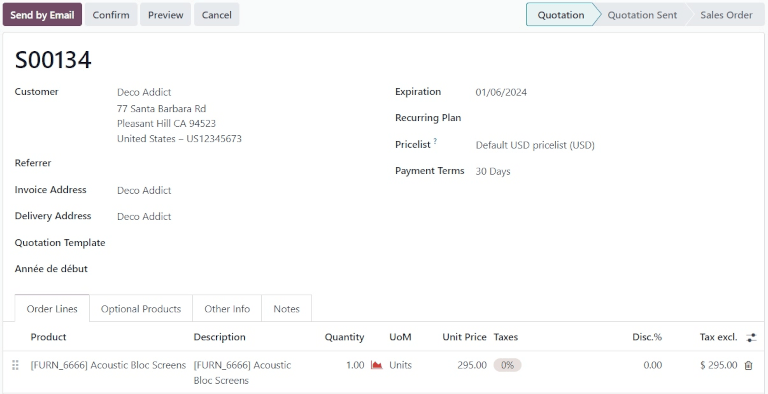768x394 pixels.
Task: Switch to the Notes tab
Action: click(x=287, y=309)
